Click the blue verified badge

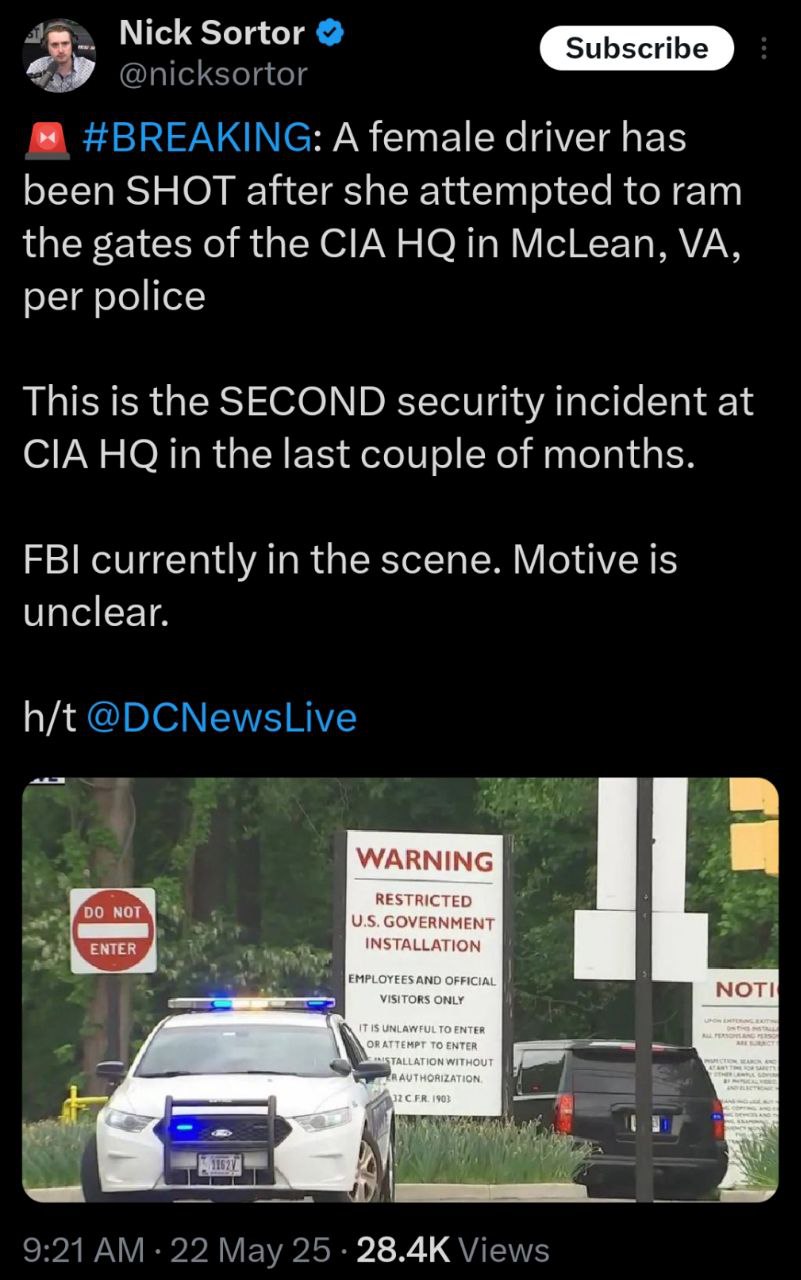tap(331, 33)
